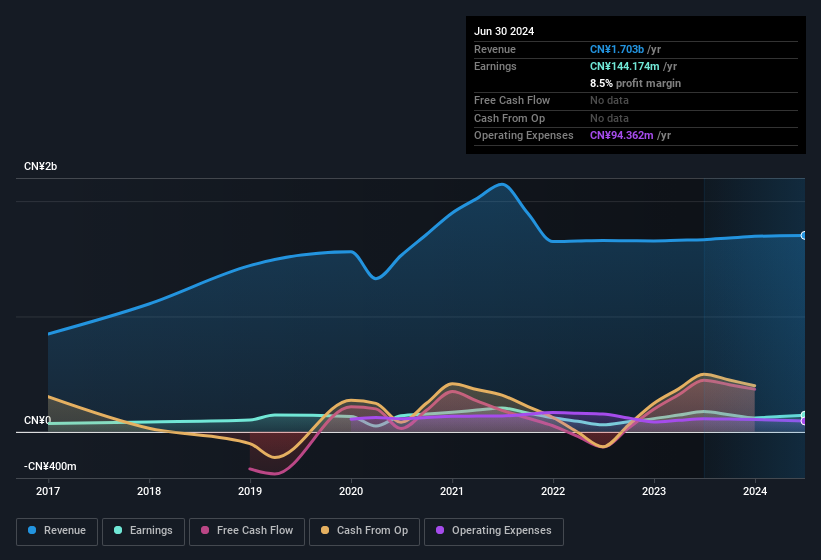Toggle the Earnings series legend button
Viewport: 821px width, 560px height.
[143, 531]
